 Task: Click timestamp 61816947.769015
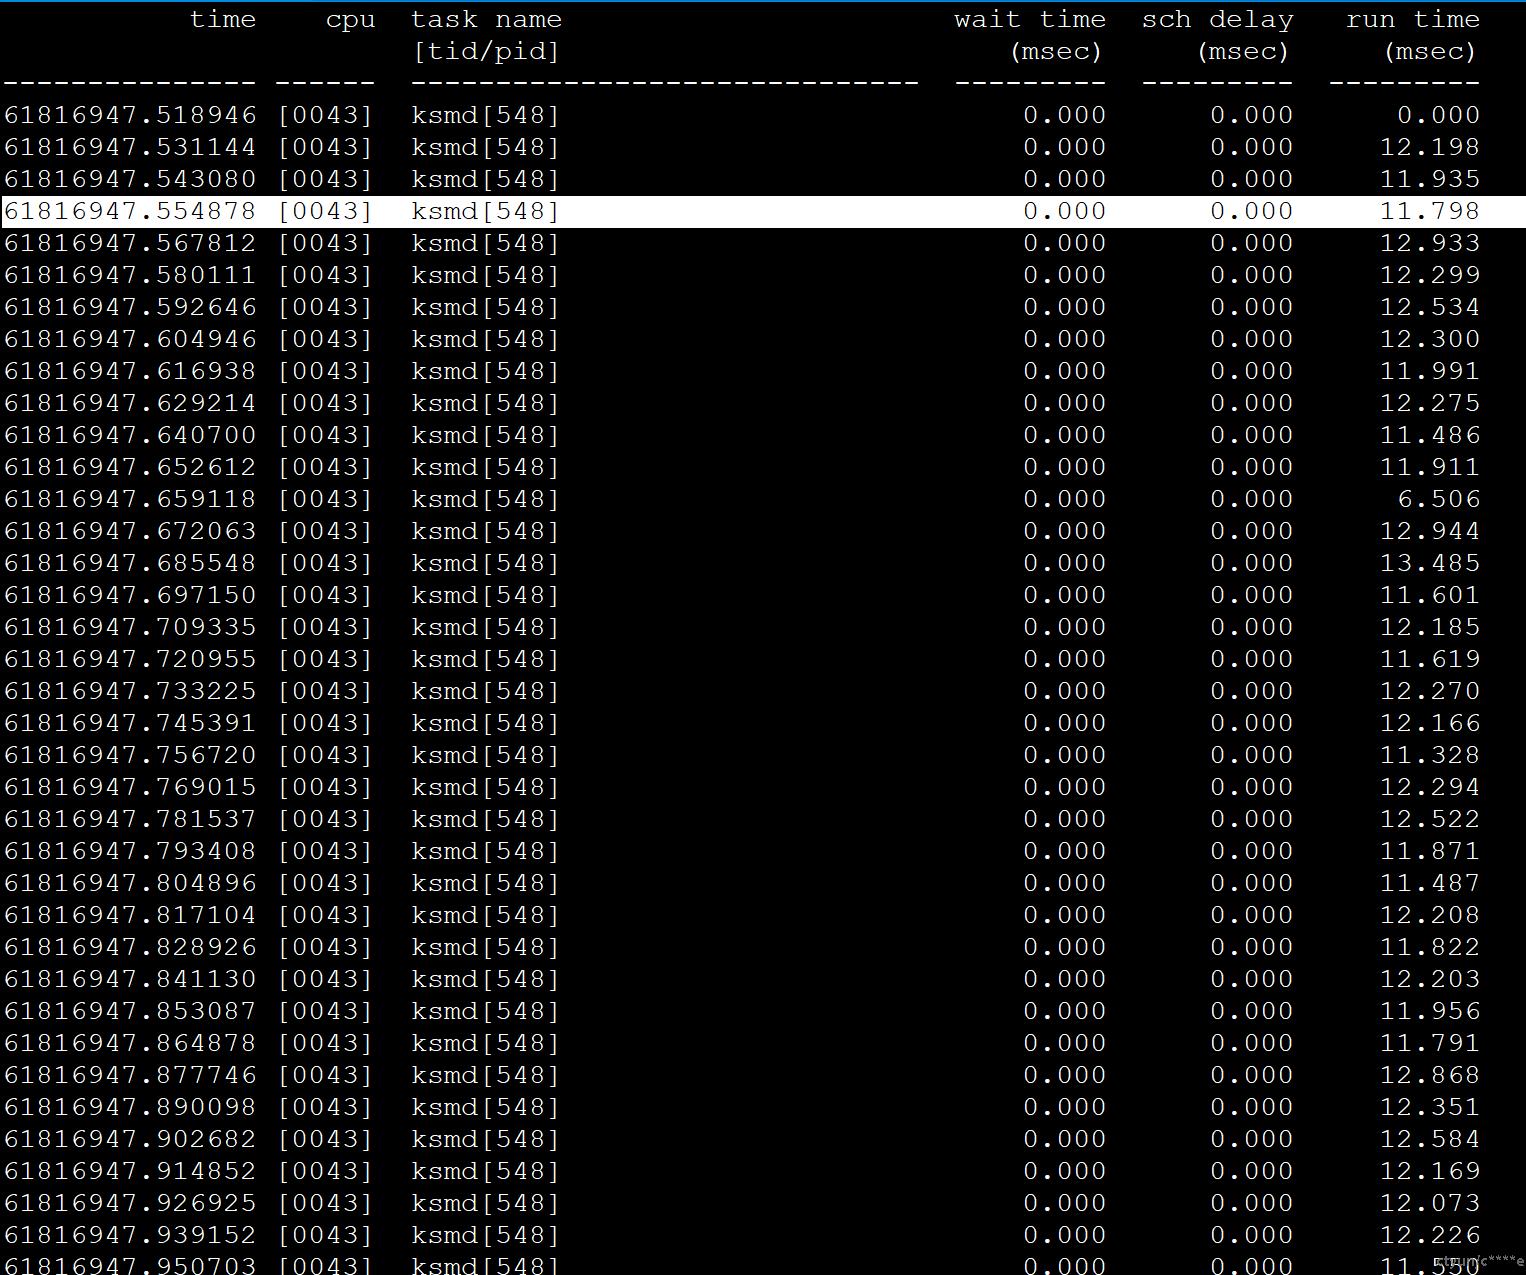pyautogui.click(x=130, y=787)
